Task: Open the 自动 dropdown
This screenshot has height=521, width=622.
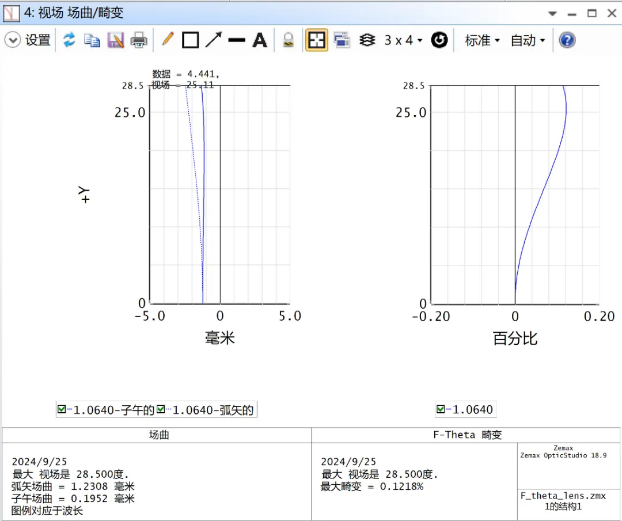Action: click(x=528, y=41)
